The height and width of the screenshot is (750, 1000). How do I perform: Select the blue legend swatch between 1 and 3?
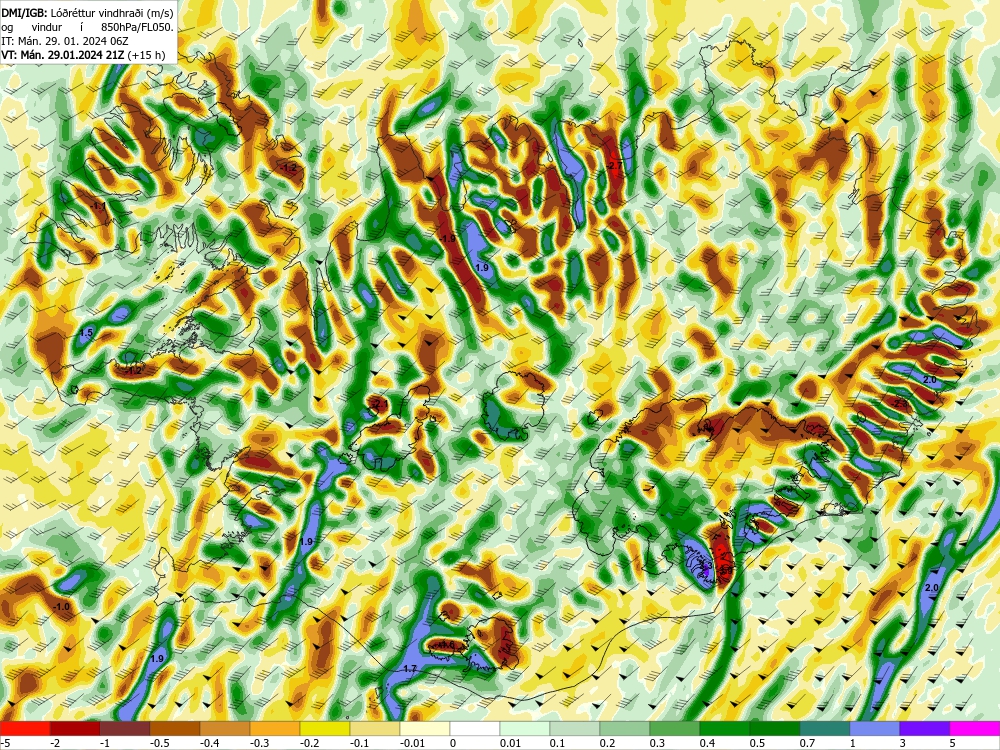coord(875,728)
